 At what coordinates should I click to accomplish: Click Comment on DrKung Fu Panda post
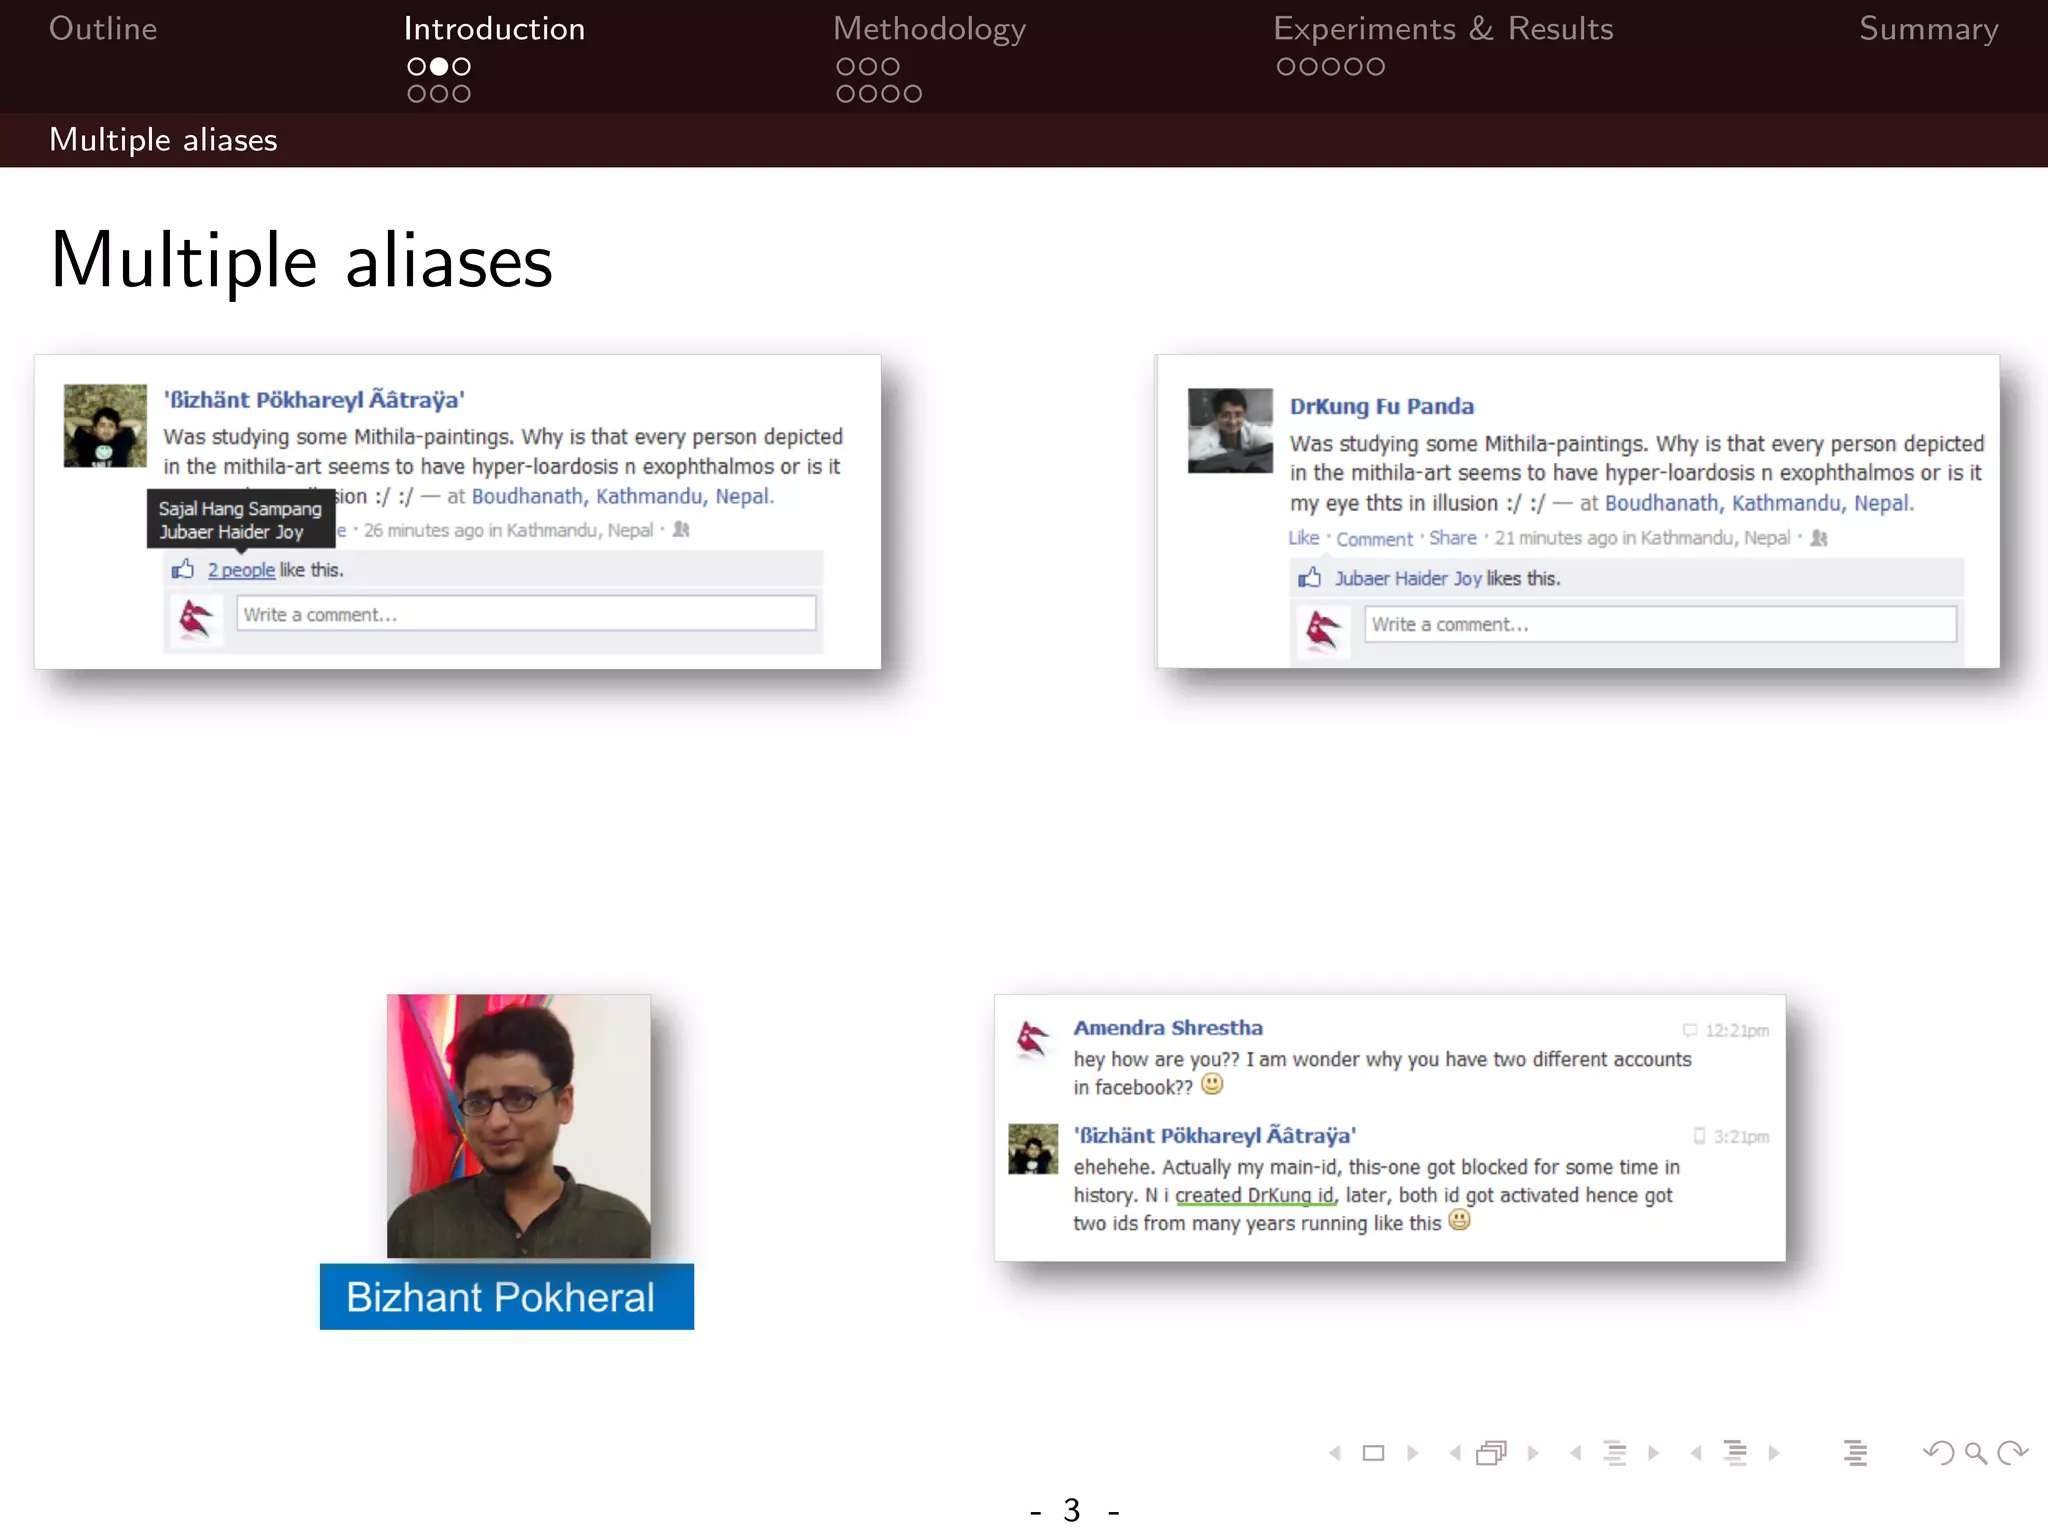pyautogui.click(x=1374, y=539)
